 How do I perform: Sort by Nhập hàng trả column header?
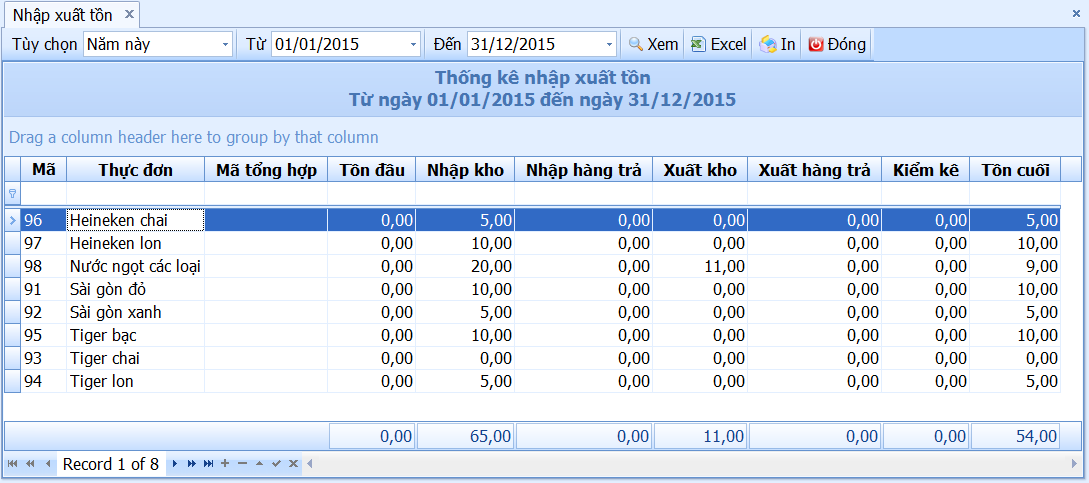pos(584,170)
